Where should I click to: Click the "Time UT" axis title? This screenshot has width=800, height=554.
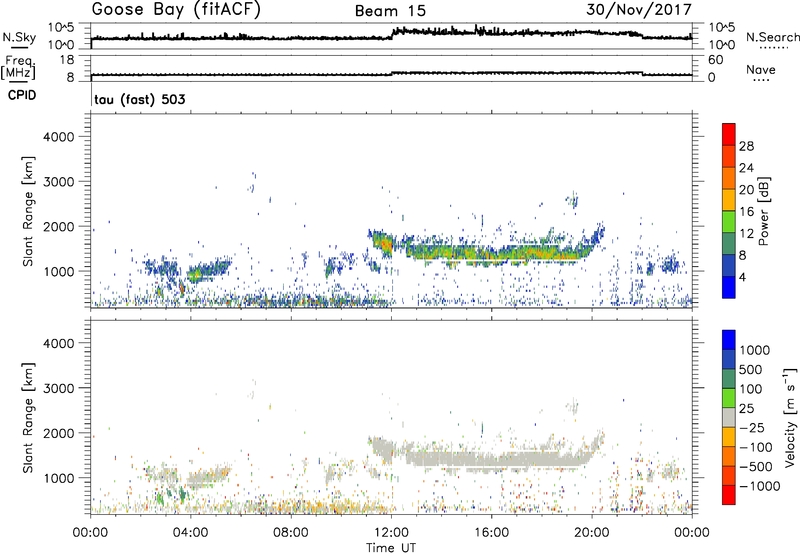(391, 548)
